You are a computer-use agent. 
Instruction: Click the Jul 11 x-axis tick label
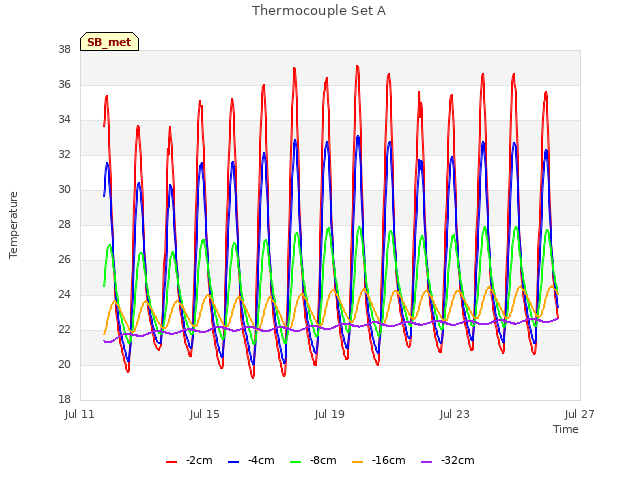pyautogui.click(x=80, y=414)
